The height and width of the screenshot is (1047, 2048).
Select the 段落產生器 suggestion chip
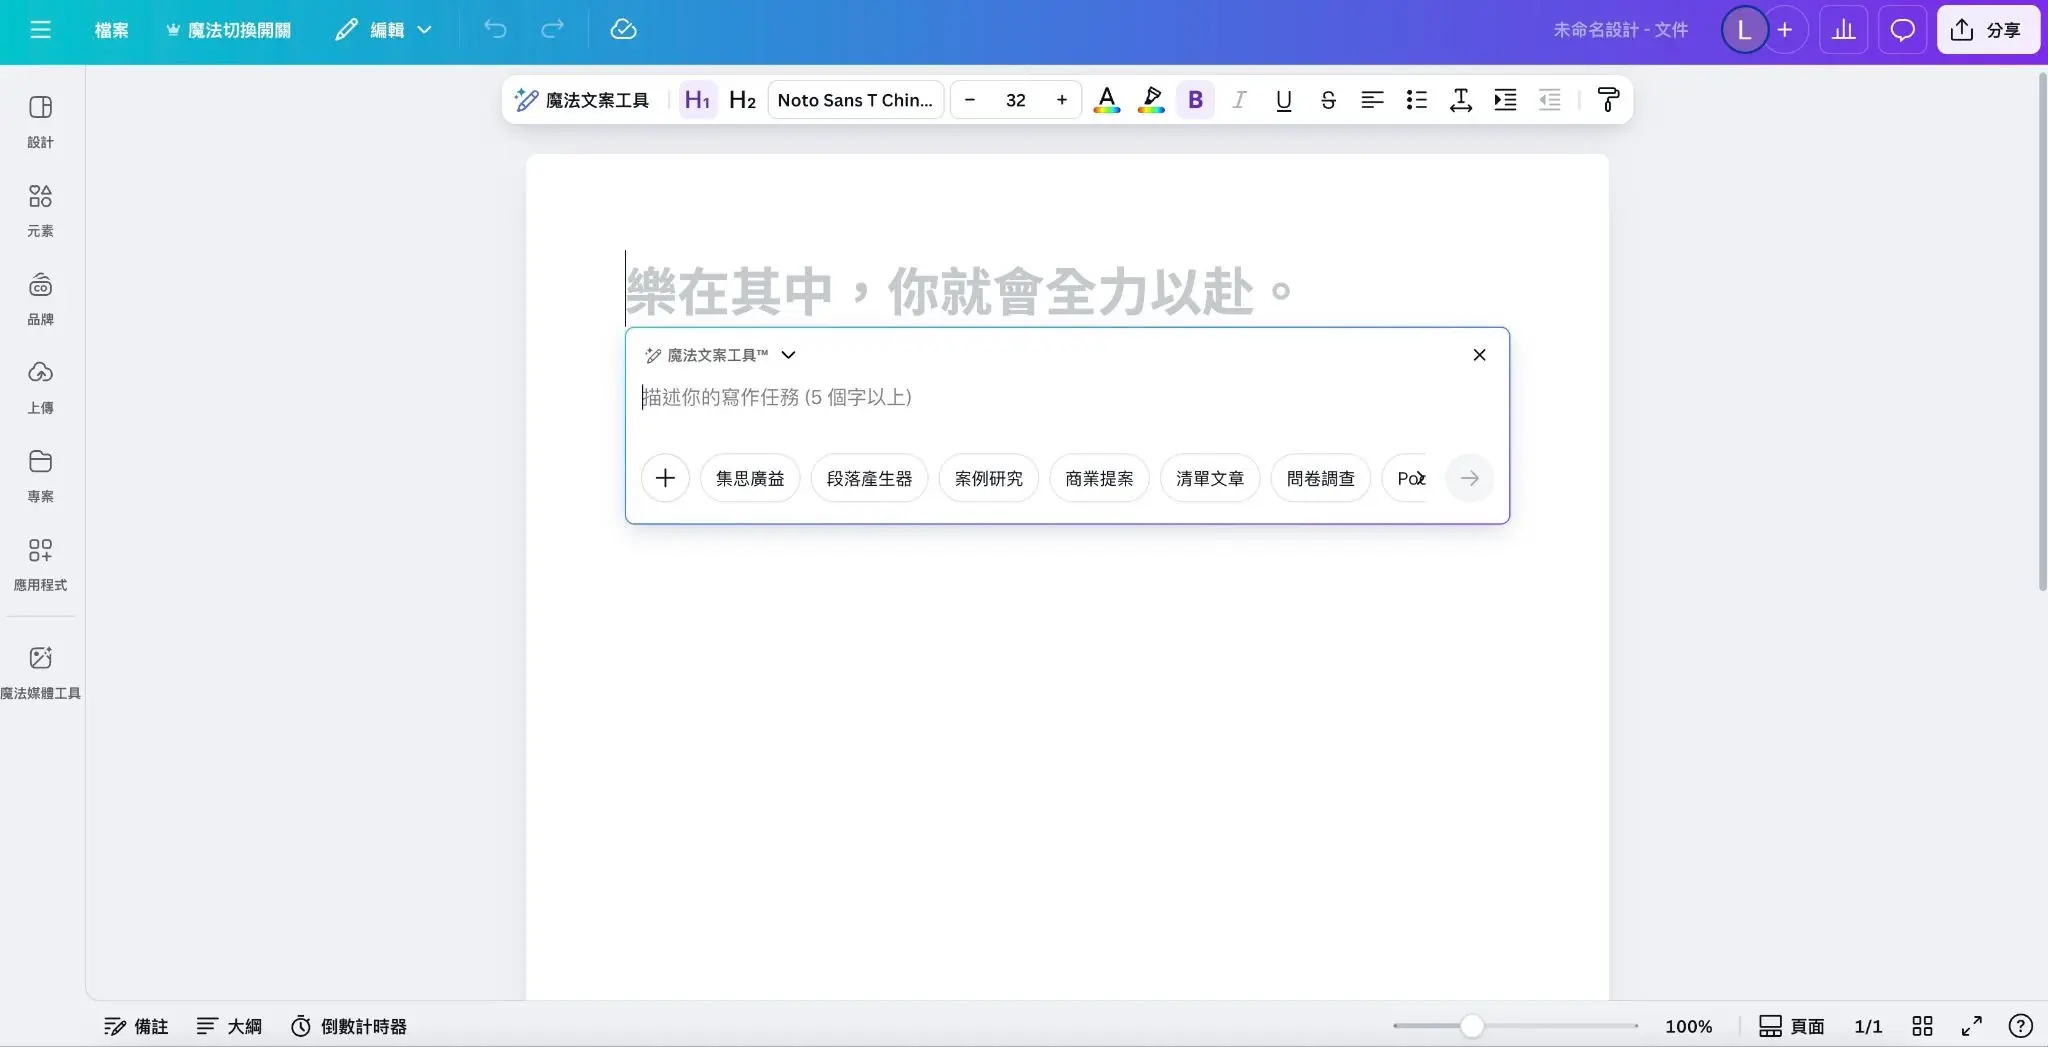click(x=868, y=478)
